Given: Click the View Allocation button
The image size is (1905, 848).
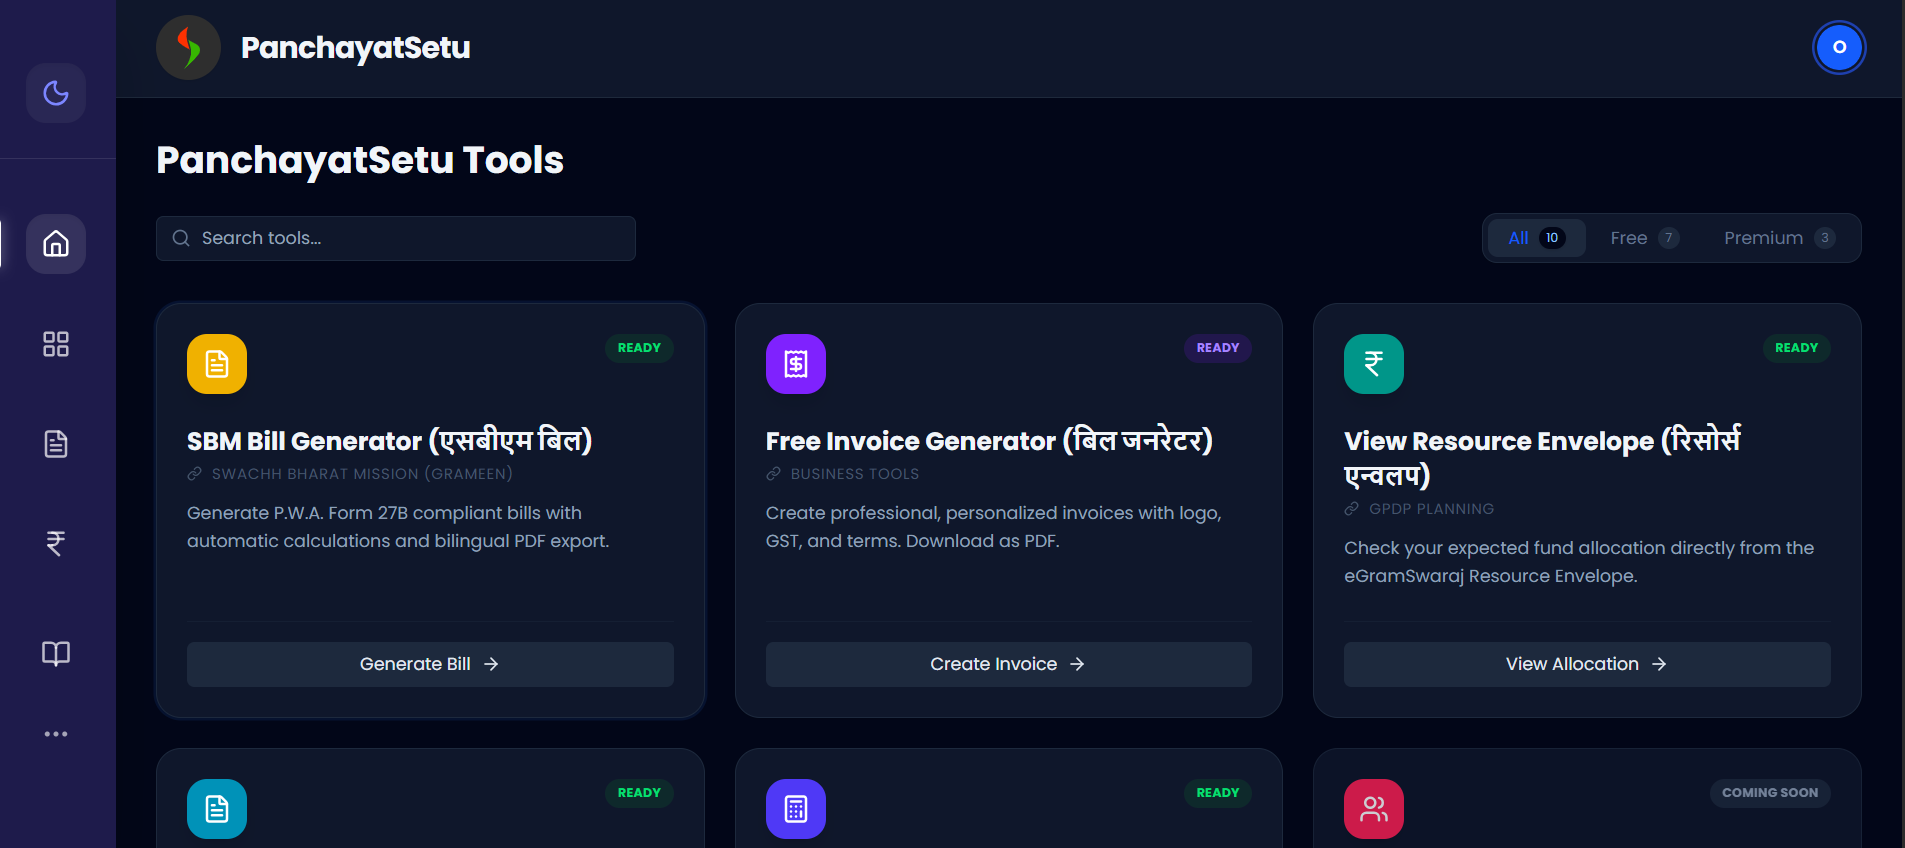Looking at the screenshot, I should pyautogui.click(x=1586, y=663).
